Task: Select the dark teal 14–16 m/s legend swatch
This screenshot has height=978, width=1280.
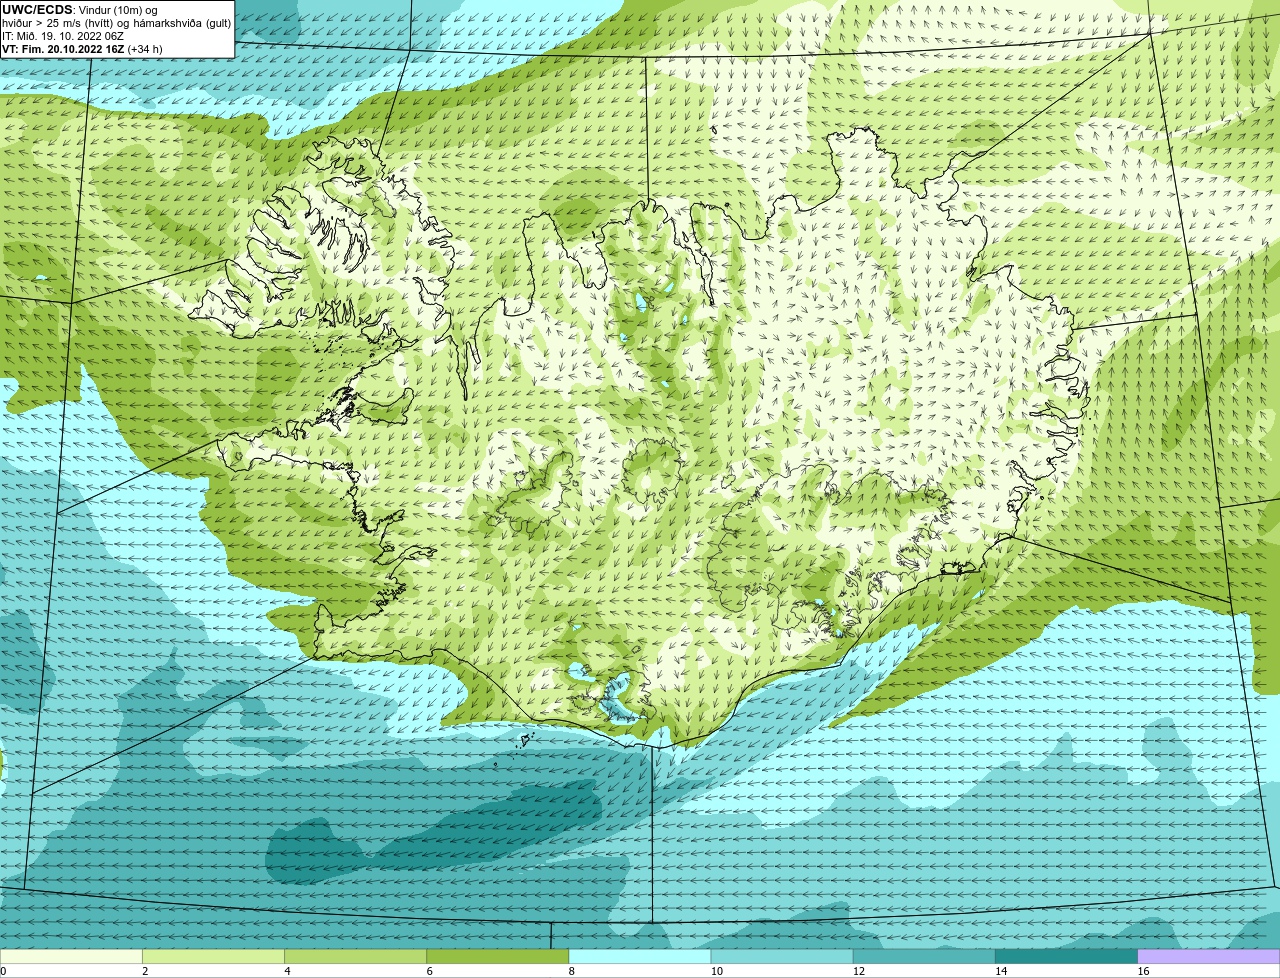Action: tap(1066, 956)
